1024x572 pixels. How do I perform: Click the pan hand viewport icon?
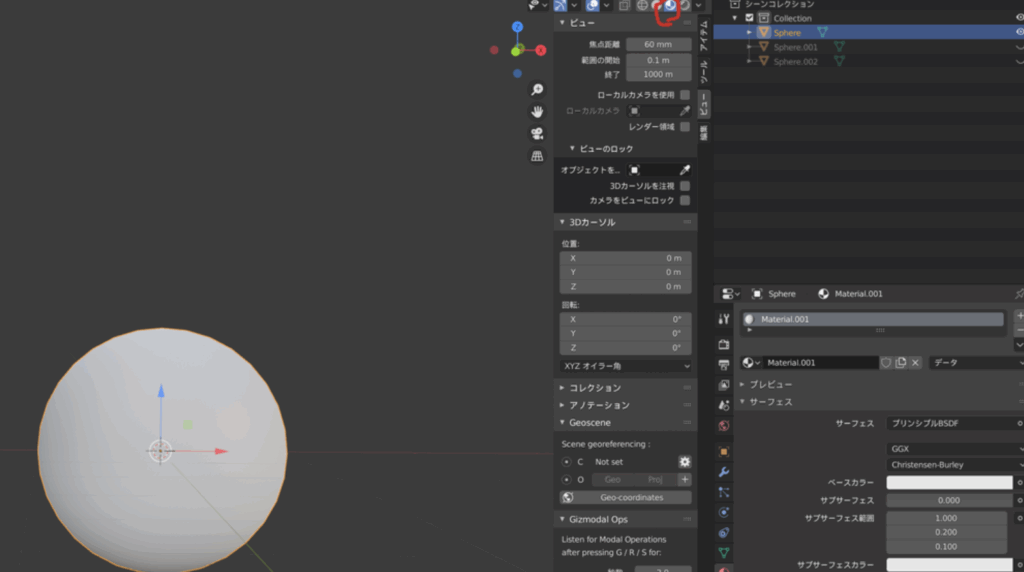click(x=537, y=111)
